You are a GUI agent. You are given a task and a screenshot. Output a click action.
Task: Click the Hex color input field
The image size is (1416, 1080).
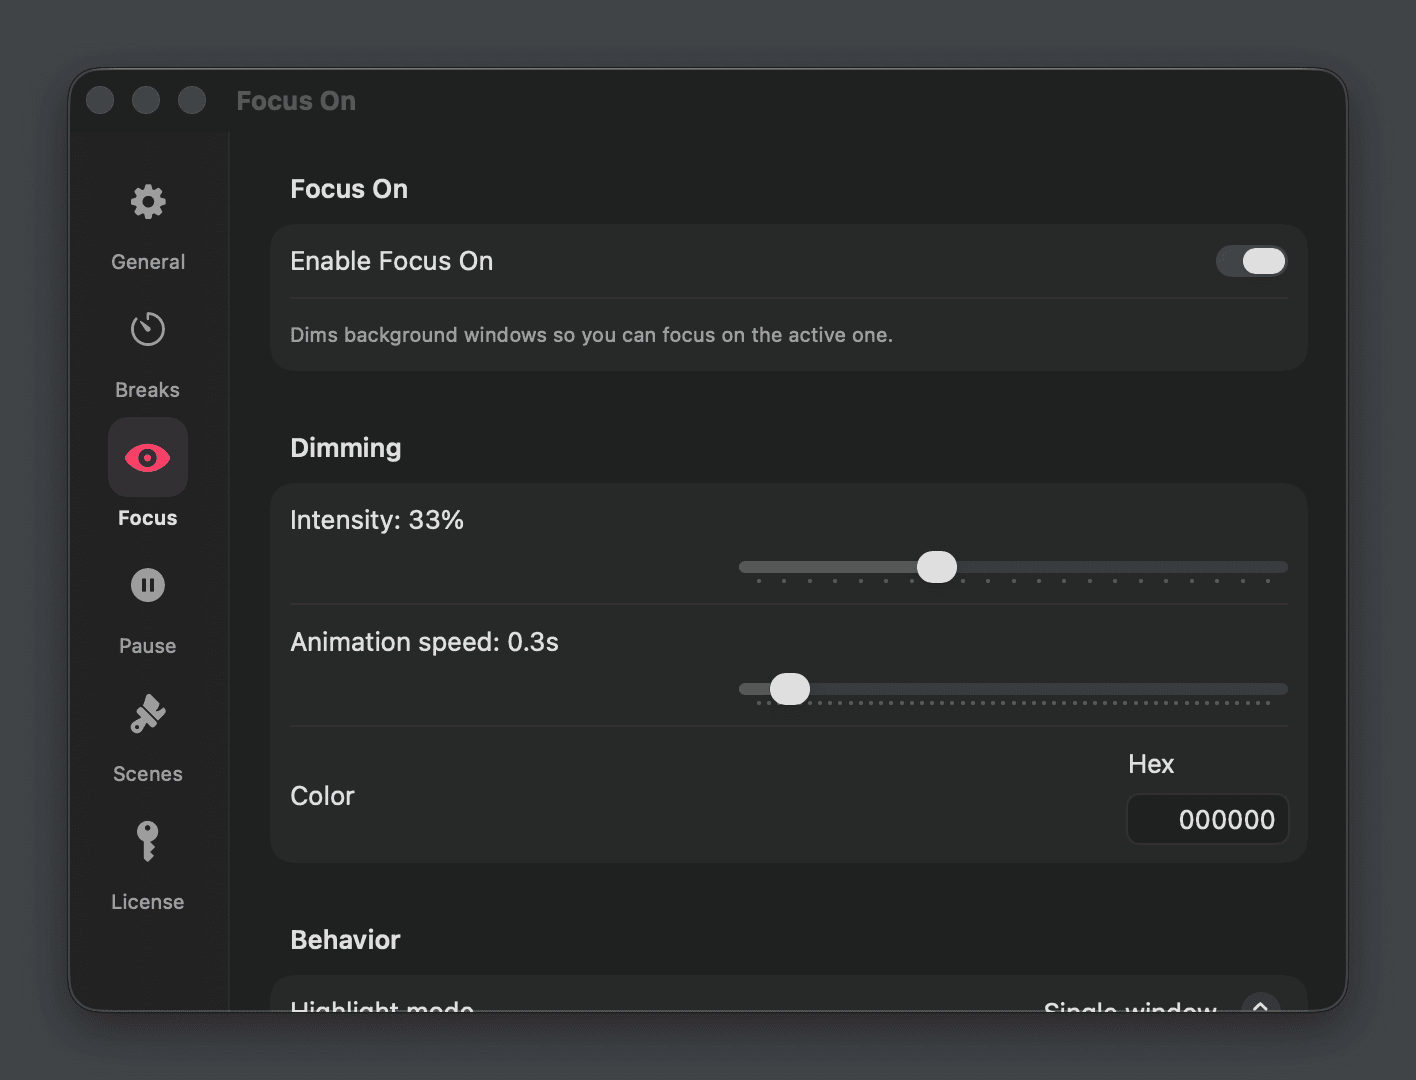coord(1208,820)
